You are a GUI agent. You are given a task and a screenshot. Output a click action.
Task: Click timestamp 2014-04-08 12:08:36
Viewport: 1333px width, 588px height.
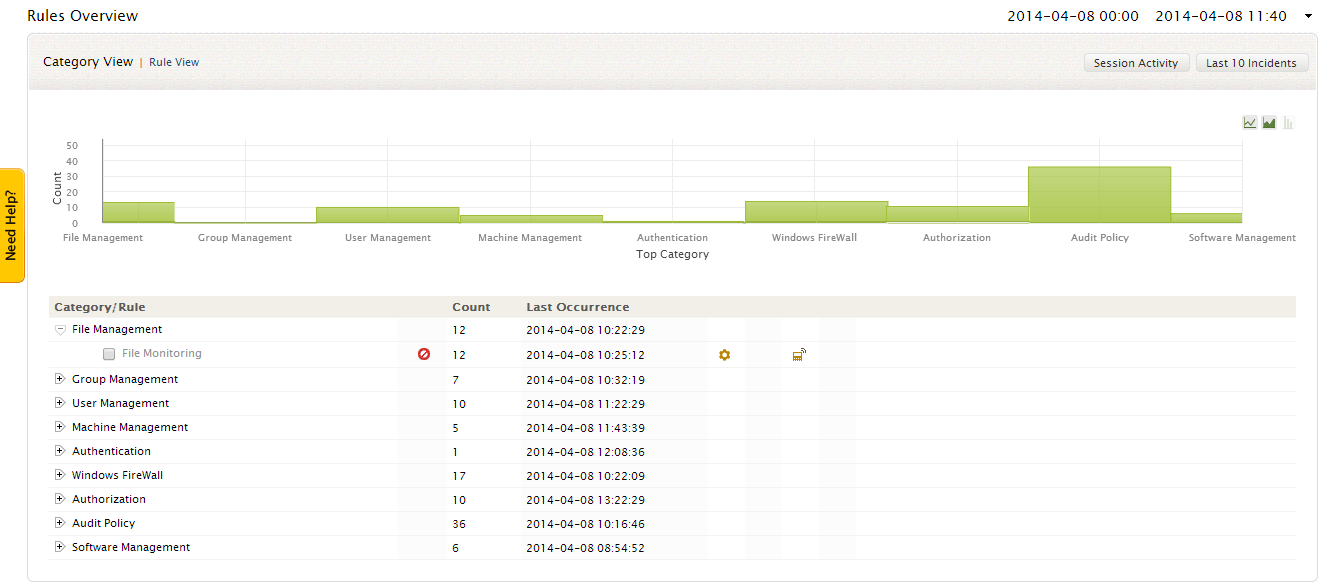coord(585,452)
